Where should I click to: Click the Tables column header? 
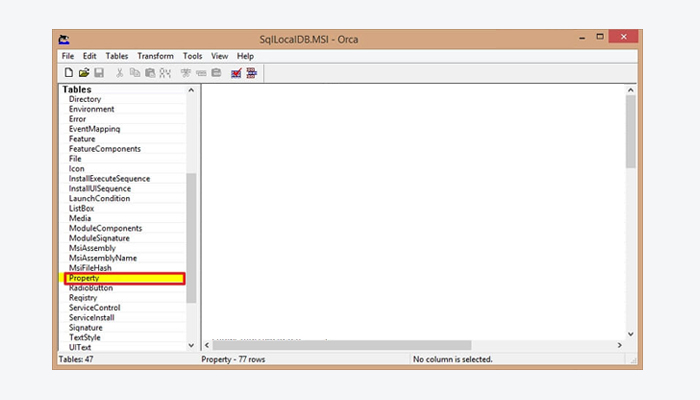click(x=77, y=89)
